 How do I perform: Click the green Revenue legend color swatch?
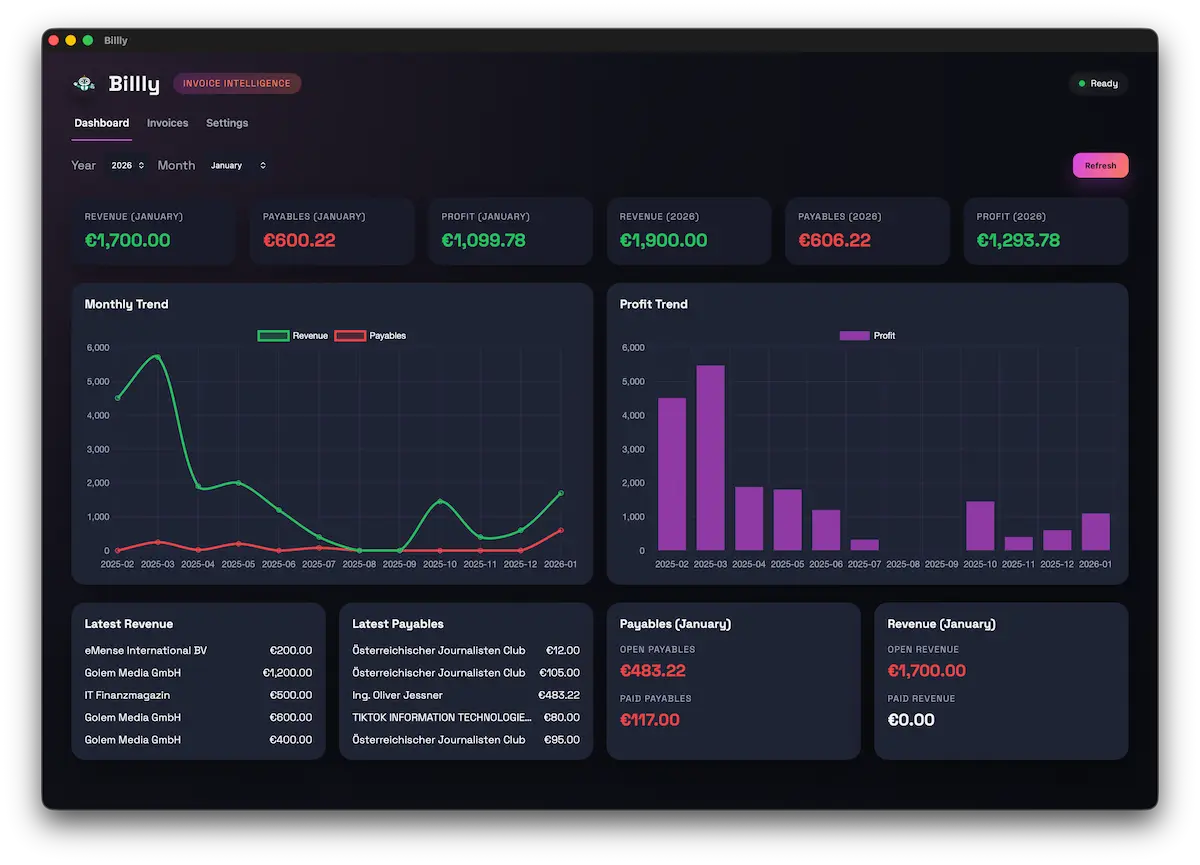click(x=273, y=335)
